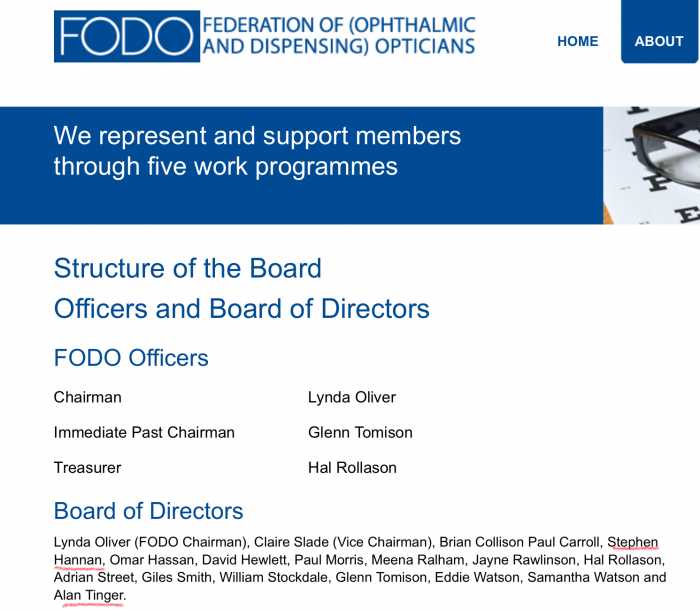This screenshot has height=610, width=700.
Task: Click the blue banner headline text
Action: pos(257,151)
